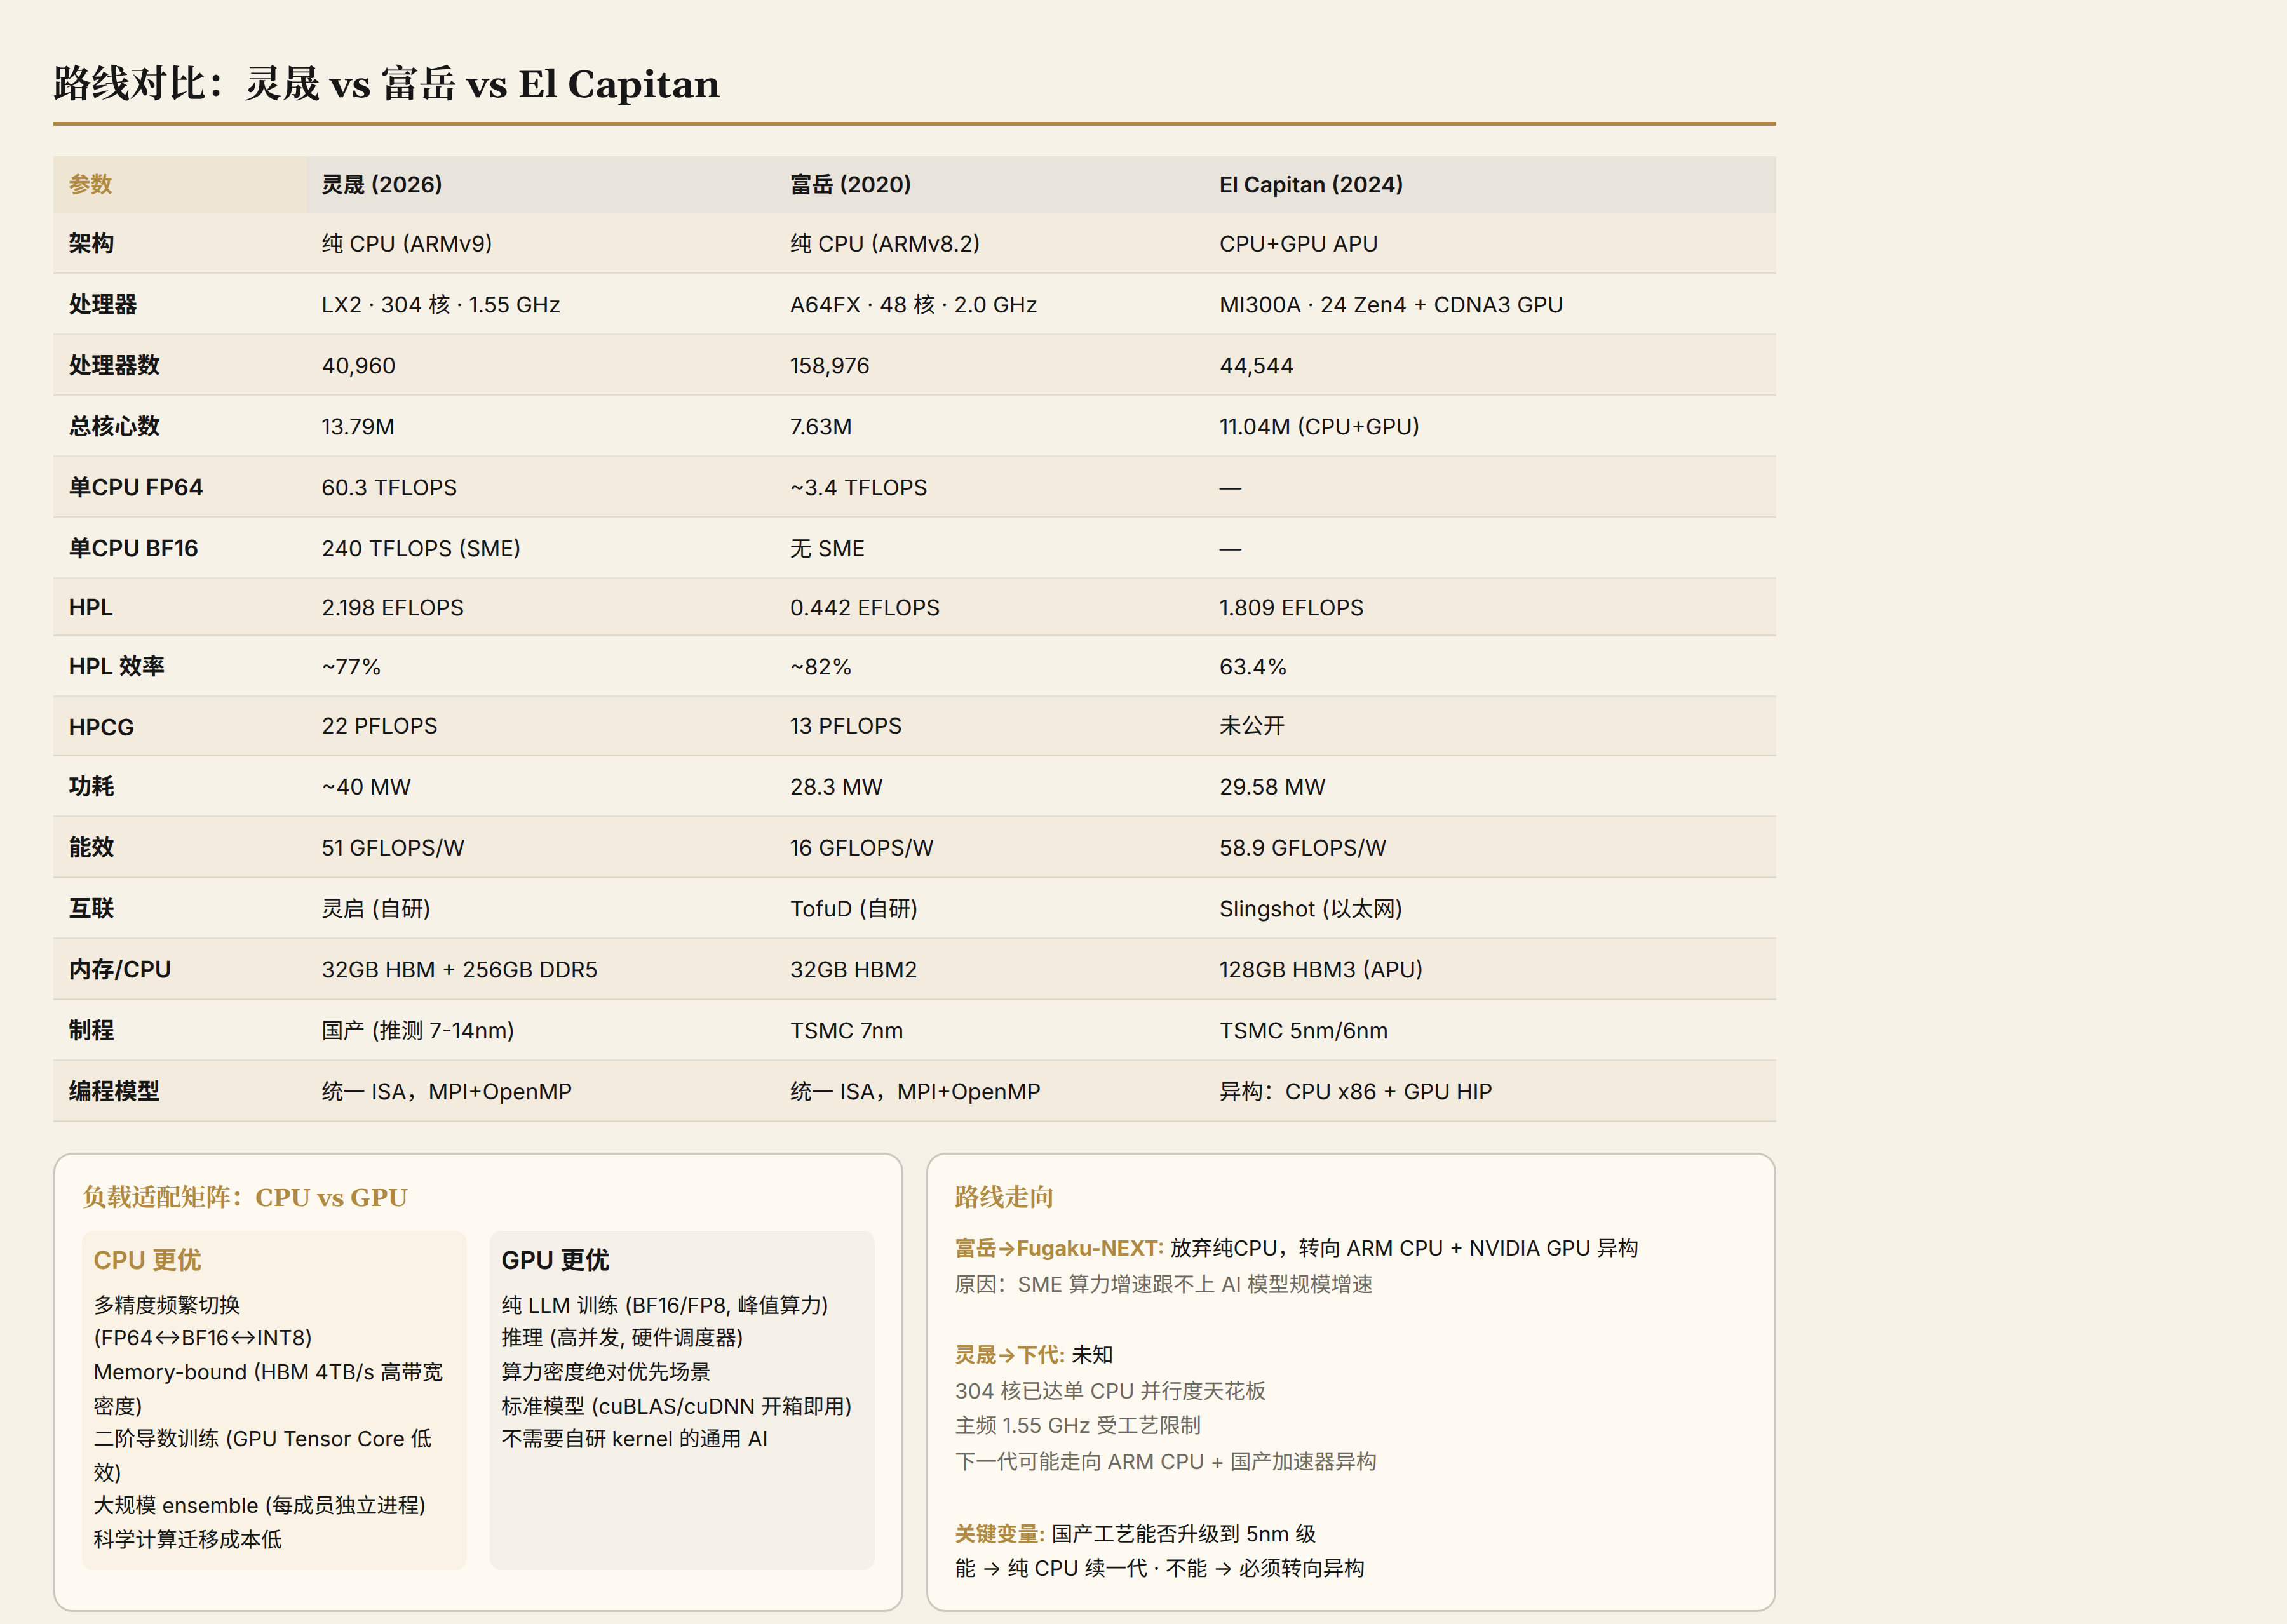Screen dimensions: 2287x1624
Task: Click the HPCG cell 未公开
Action: tap(1252, 726)
